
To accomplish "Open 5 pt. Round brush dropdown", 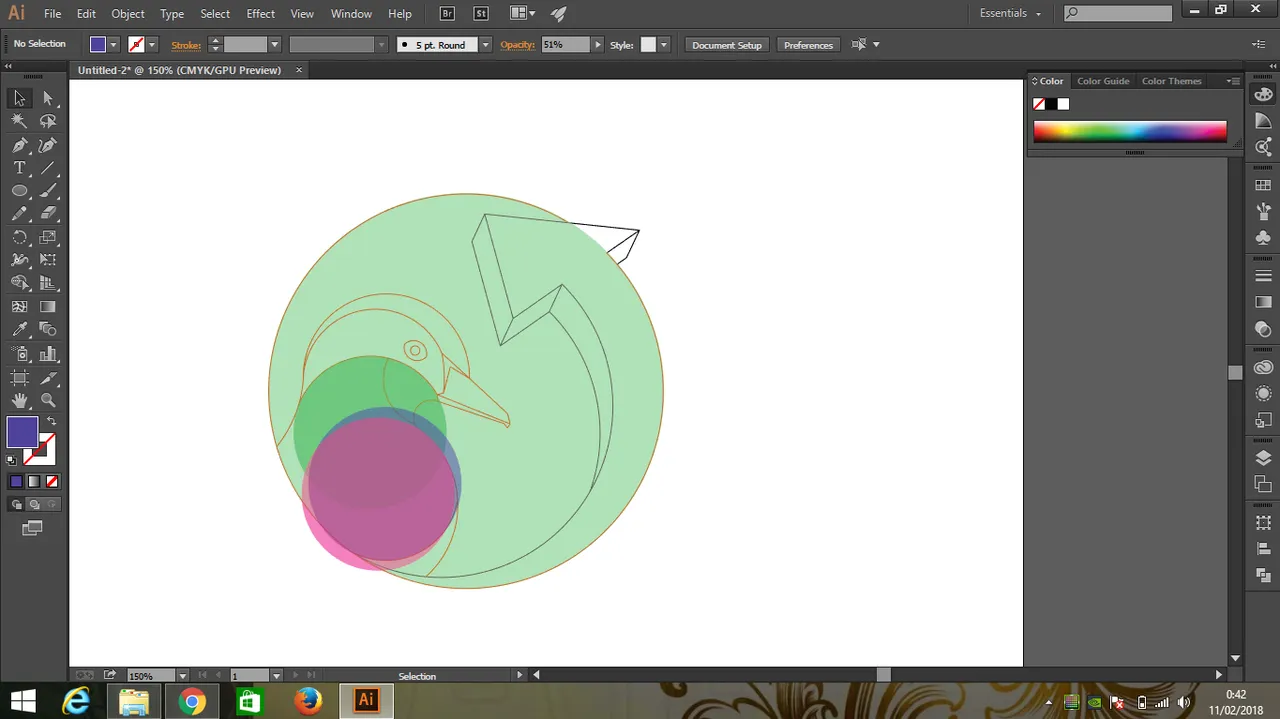I will click(x=486, y=45).
